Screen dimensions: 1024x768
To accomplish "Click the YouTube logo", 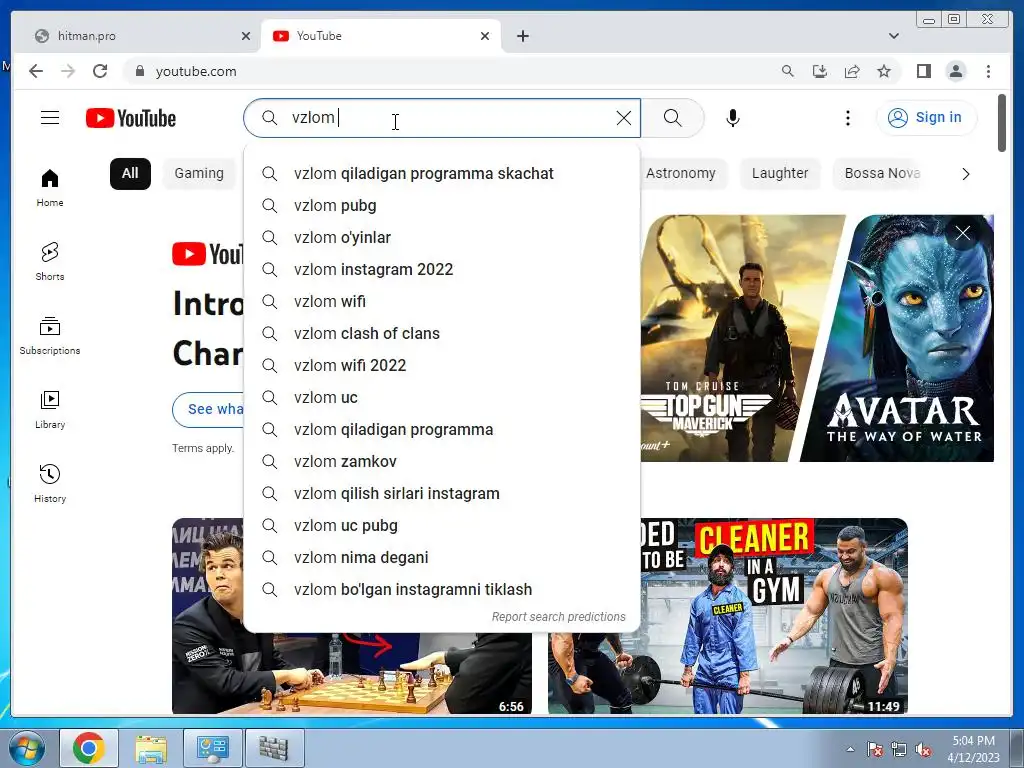I will point(131,118).
